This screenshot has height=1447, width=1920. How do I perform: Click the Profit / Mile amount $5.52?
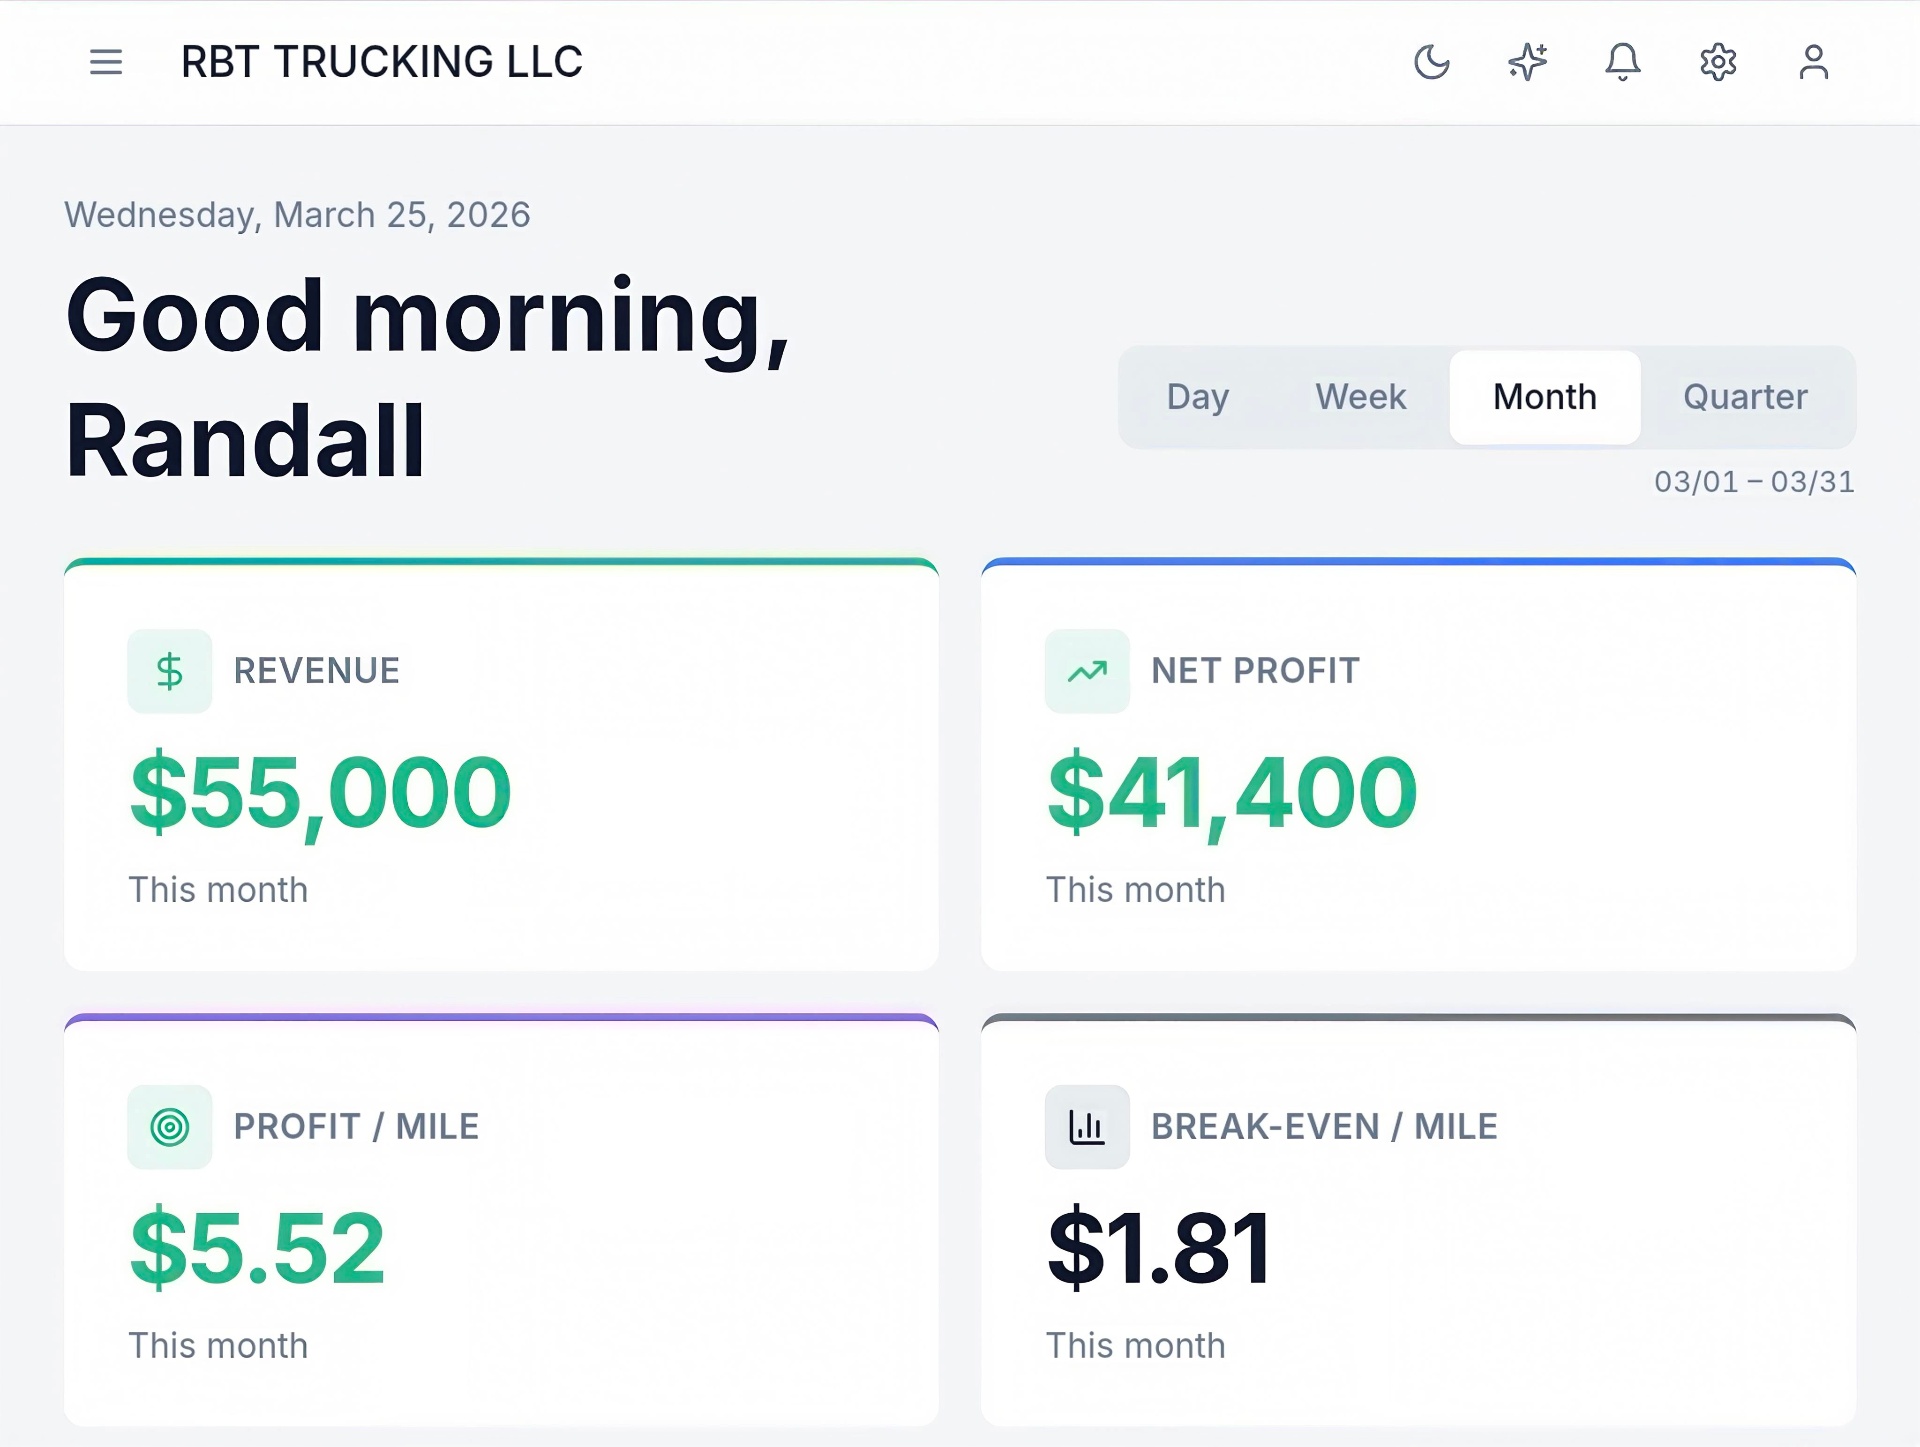tap(256, 1245)
